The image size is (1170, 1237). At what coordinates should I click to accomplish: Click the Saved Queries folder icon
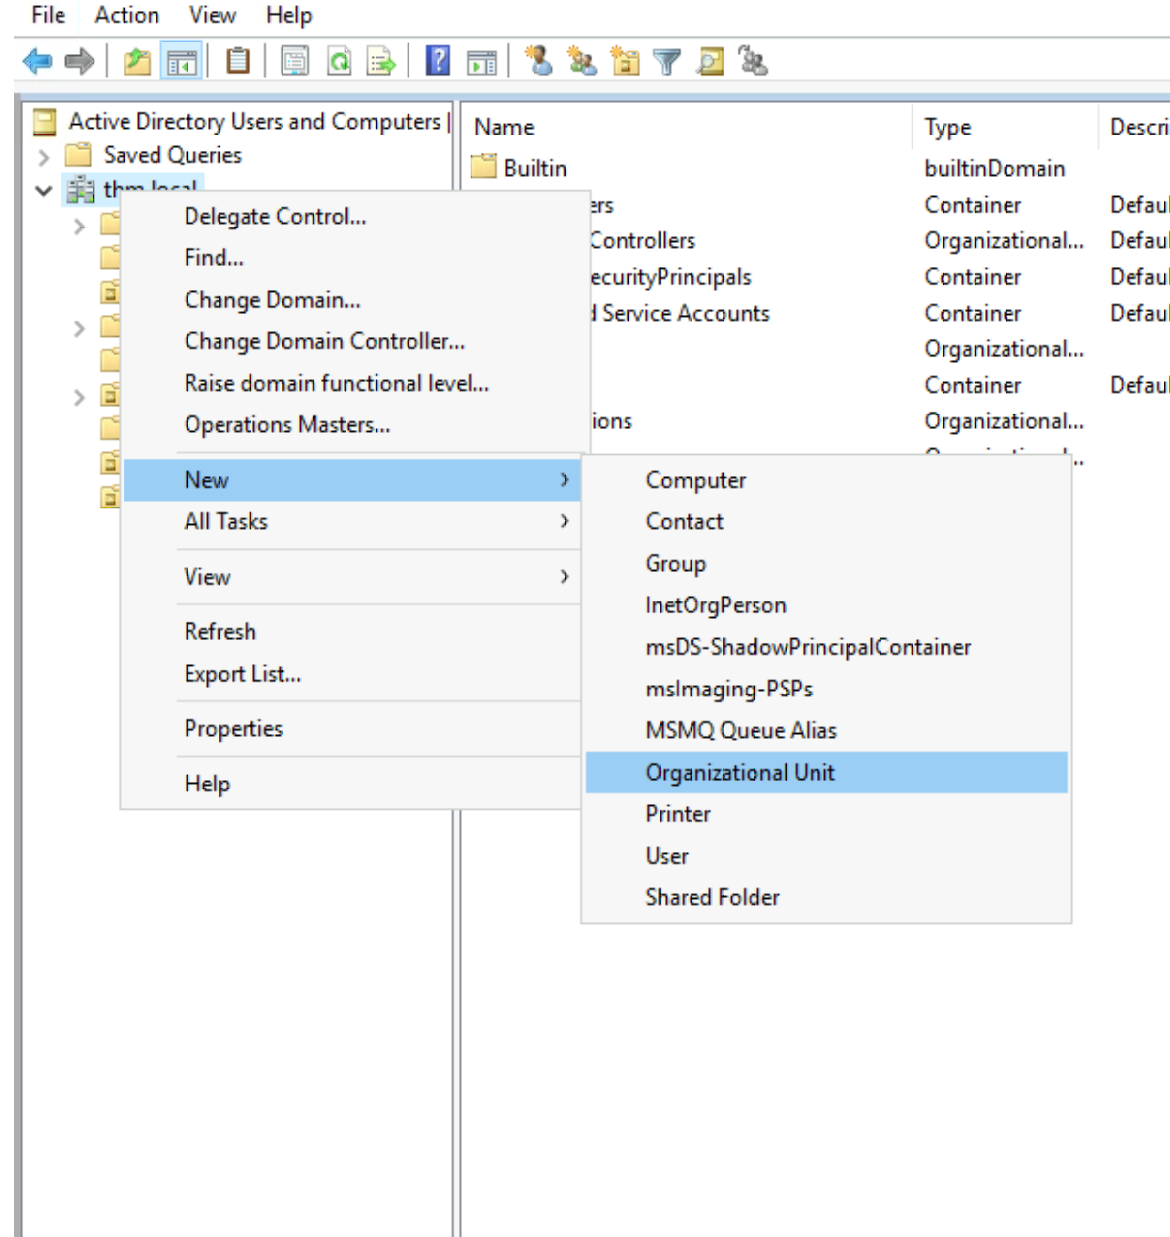(x=78, y=155)
